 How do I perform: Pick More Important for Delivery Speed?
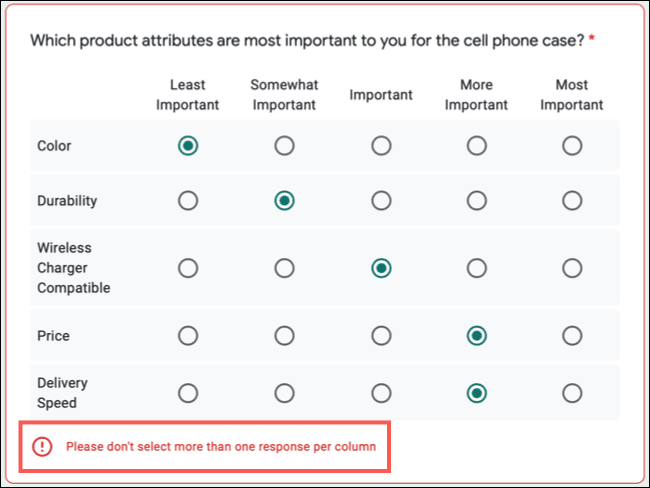click(477, 393)
